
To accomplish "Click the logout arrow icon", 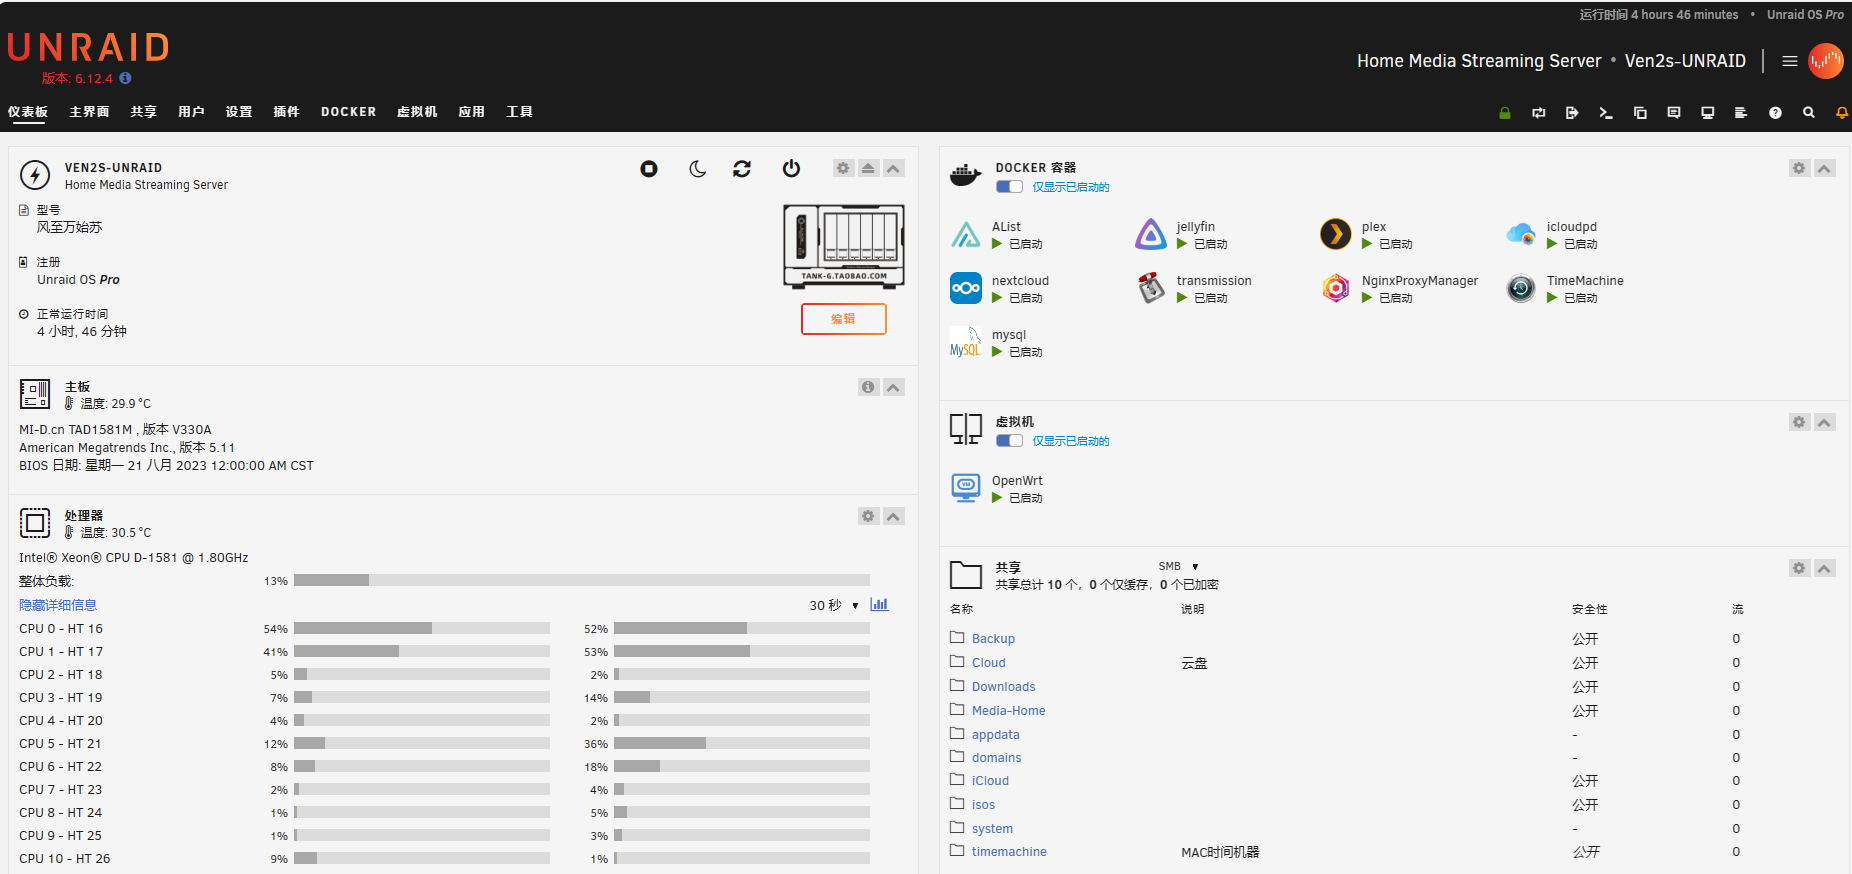I will [x=1572, y=113].
